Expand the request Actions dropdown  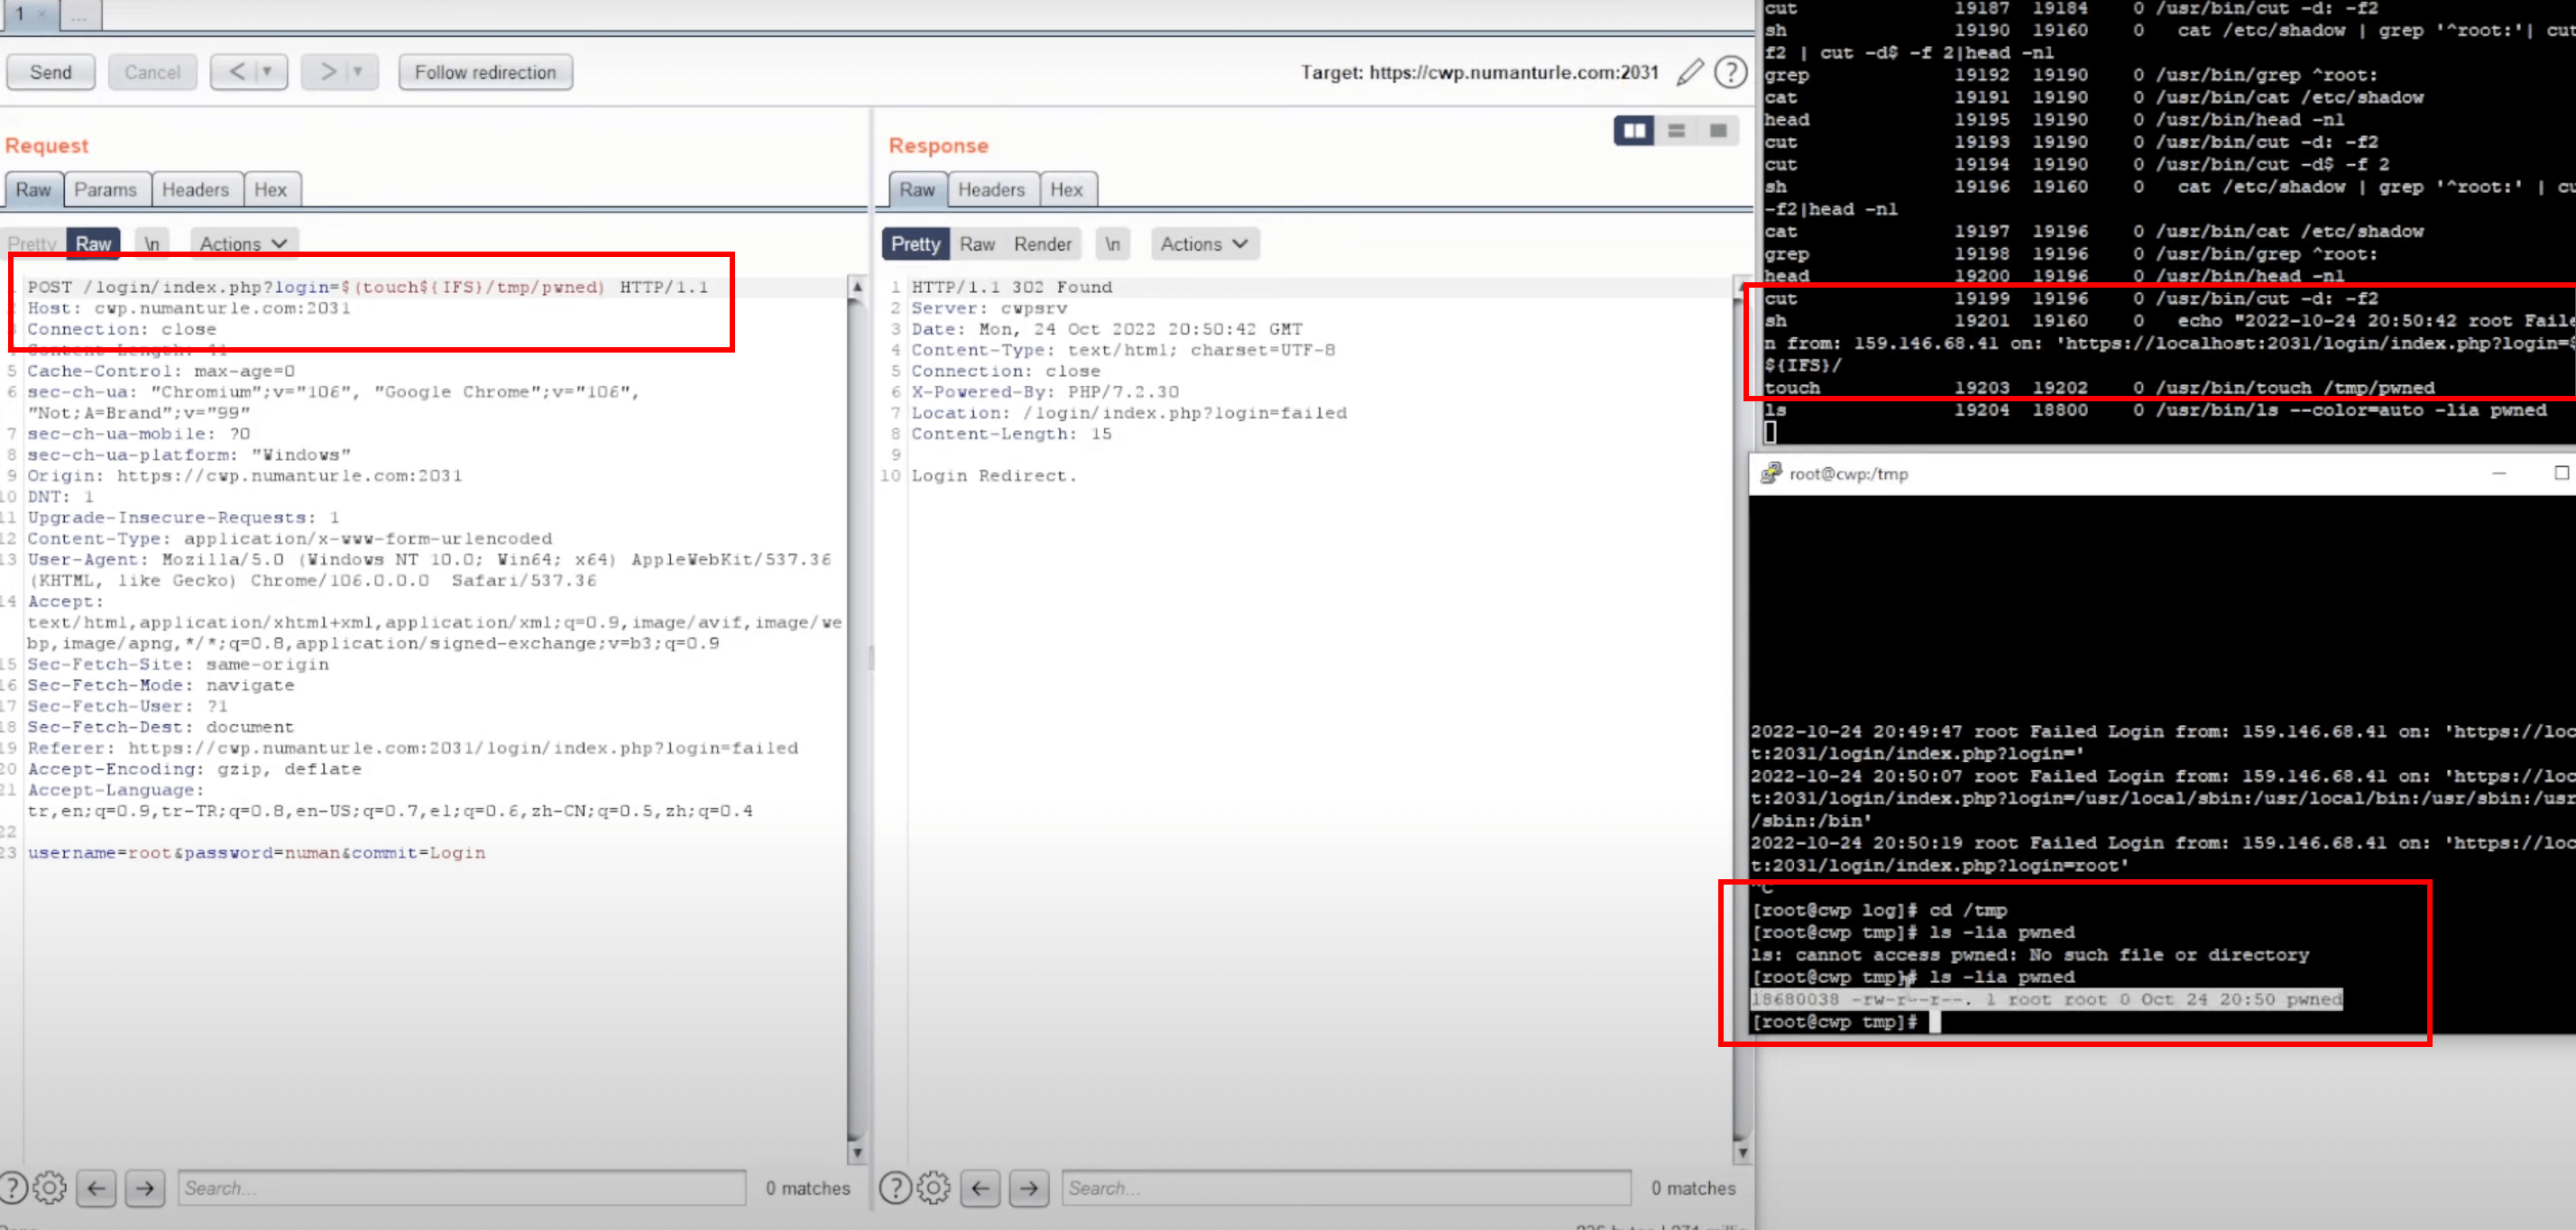pyautogui.click(x=243, y=244)
